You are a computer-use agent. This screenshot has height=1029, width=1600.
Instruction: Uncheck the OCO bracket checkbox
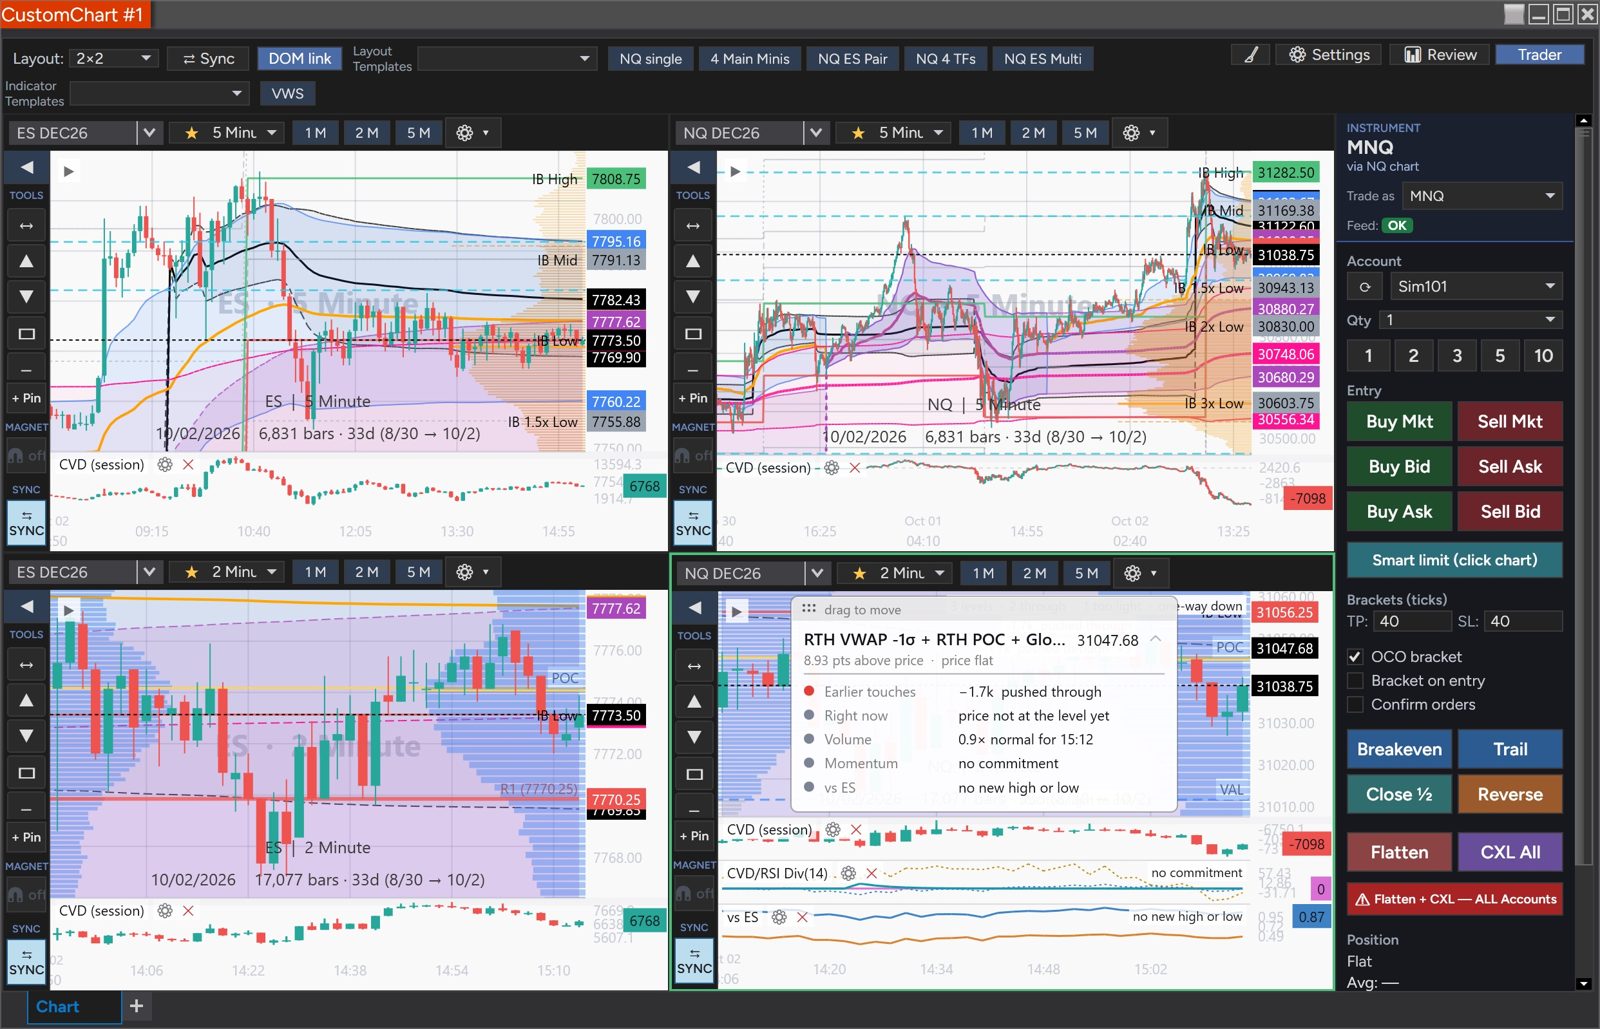click(1355, 657)
